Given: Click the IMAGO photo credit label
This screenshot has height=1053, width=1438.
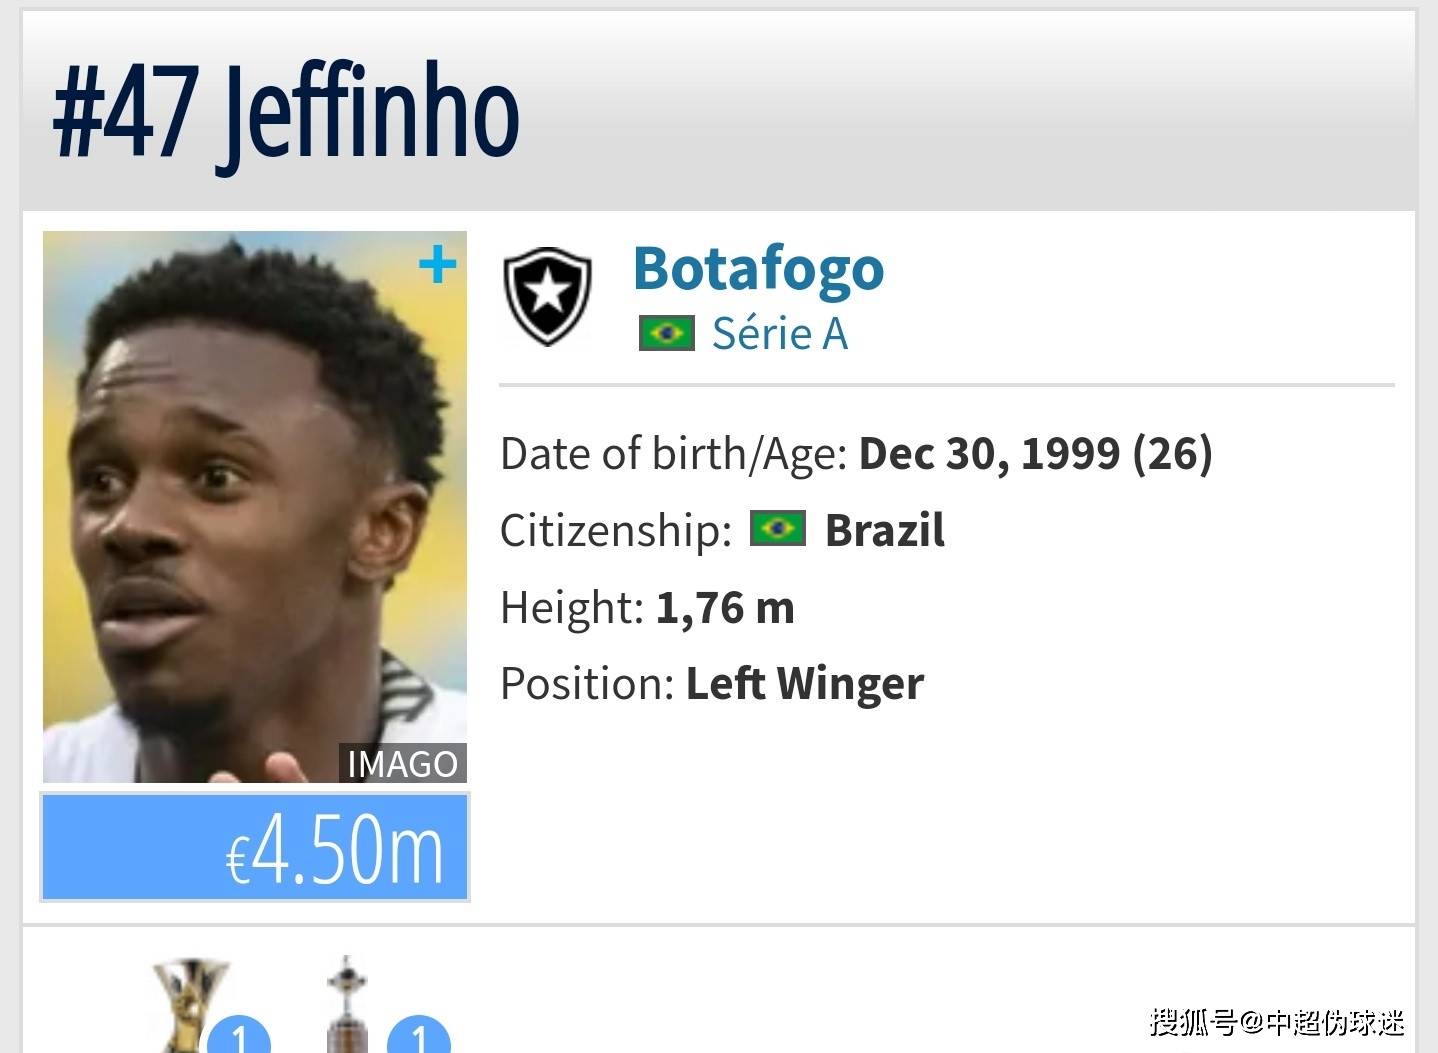Looking at the screenshot, I should click(402, 764).
